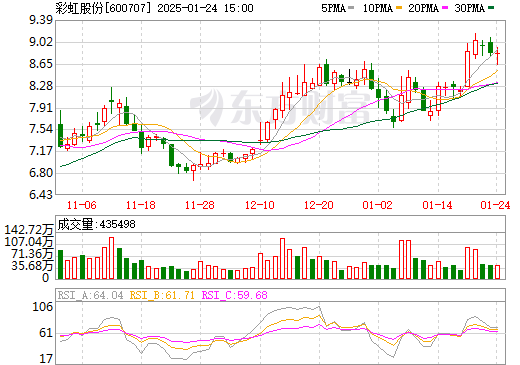
Task: Select the 01-14 date label
Action: tap(437, 205)
